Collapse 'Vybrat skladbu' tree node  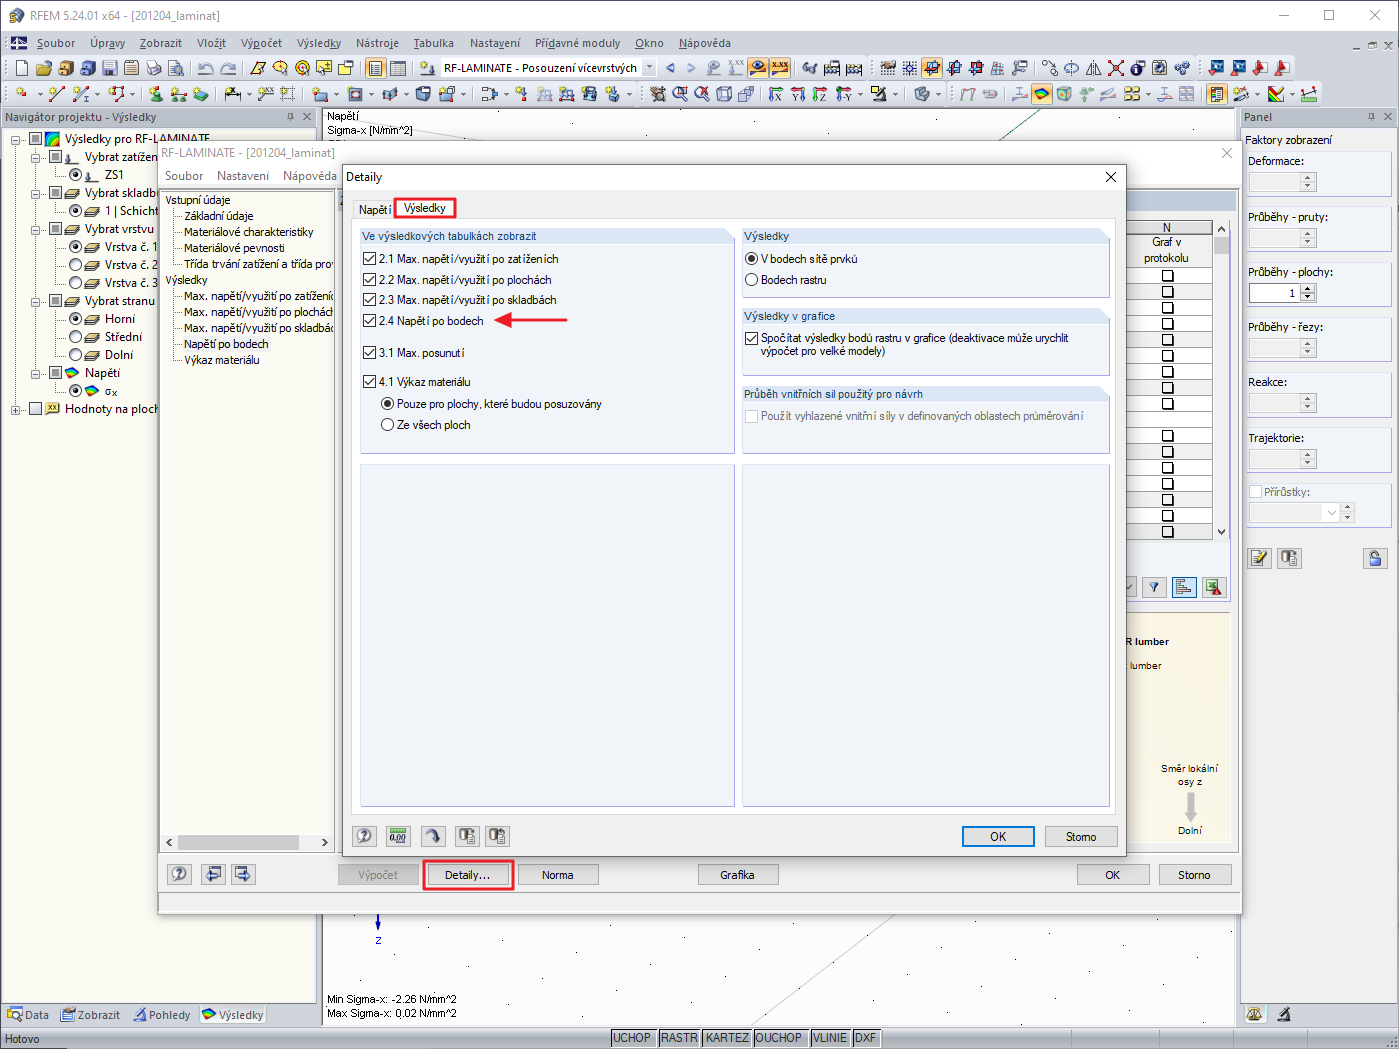[x=36, y=193]
